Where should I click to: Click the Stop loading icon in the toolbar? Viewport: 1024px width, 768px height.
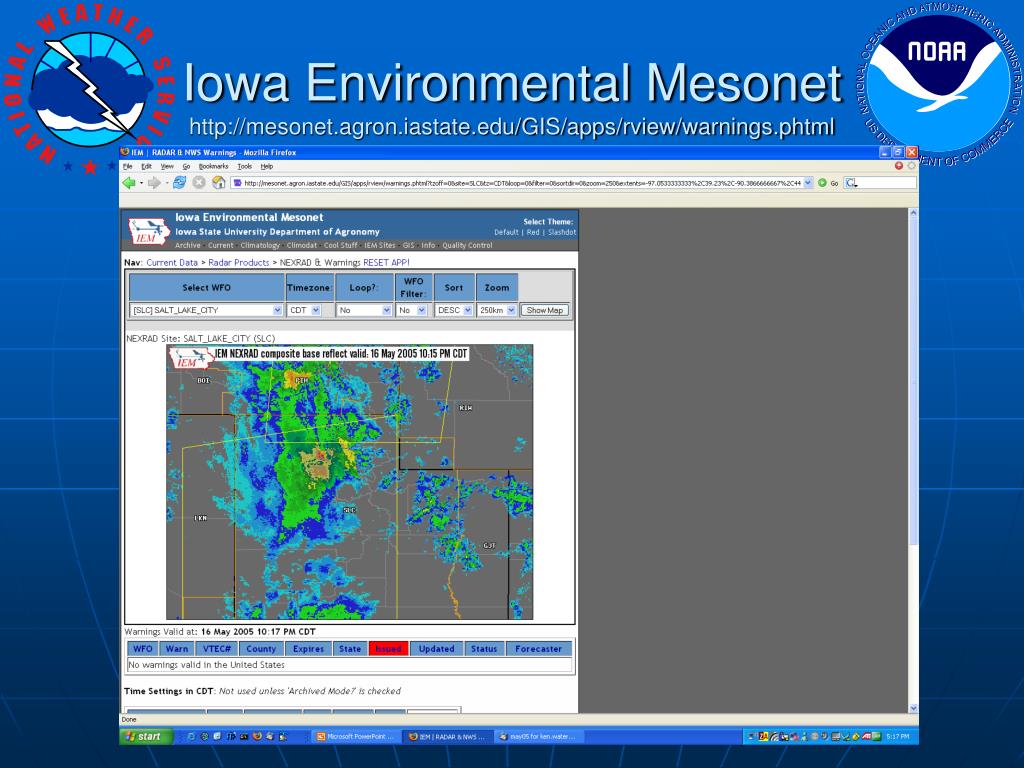pos(199,183)
